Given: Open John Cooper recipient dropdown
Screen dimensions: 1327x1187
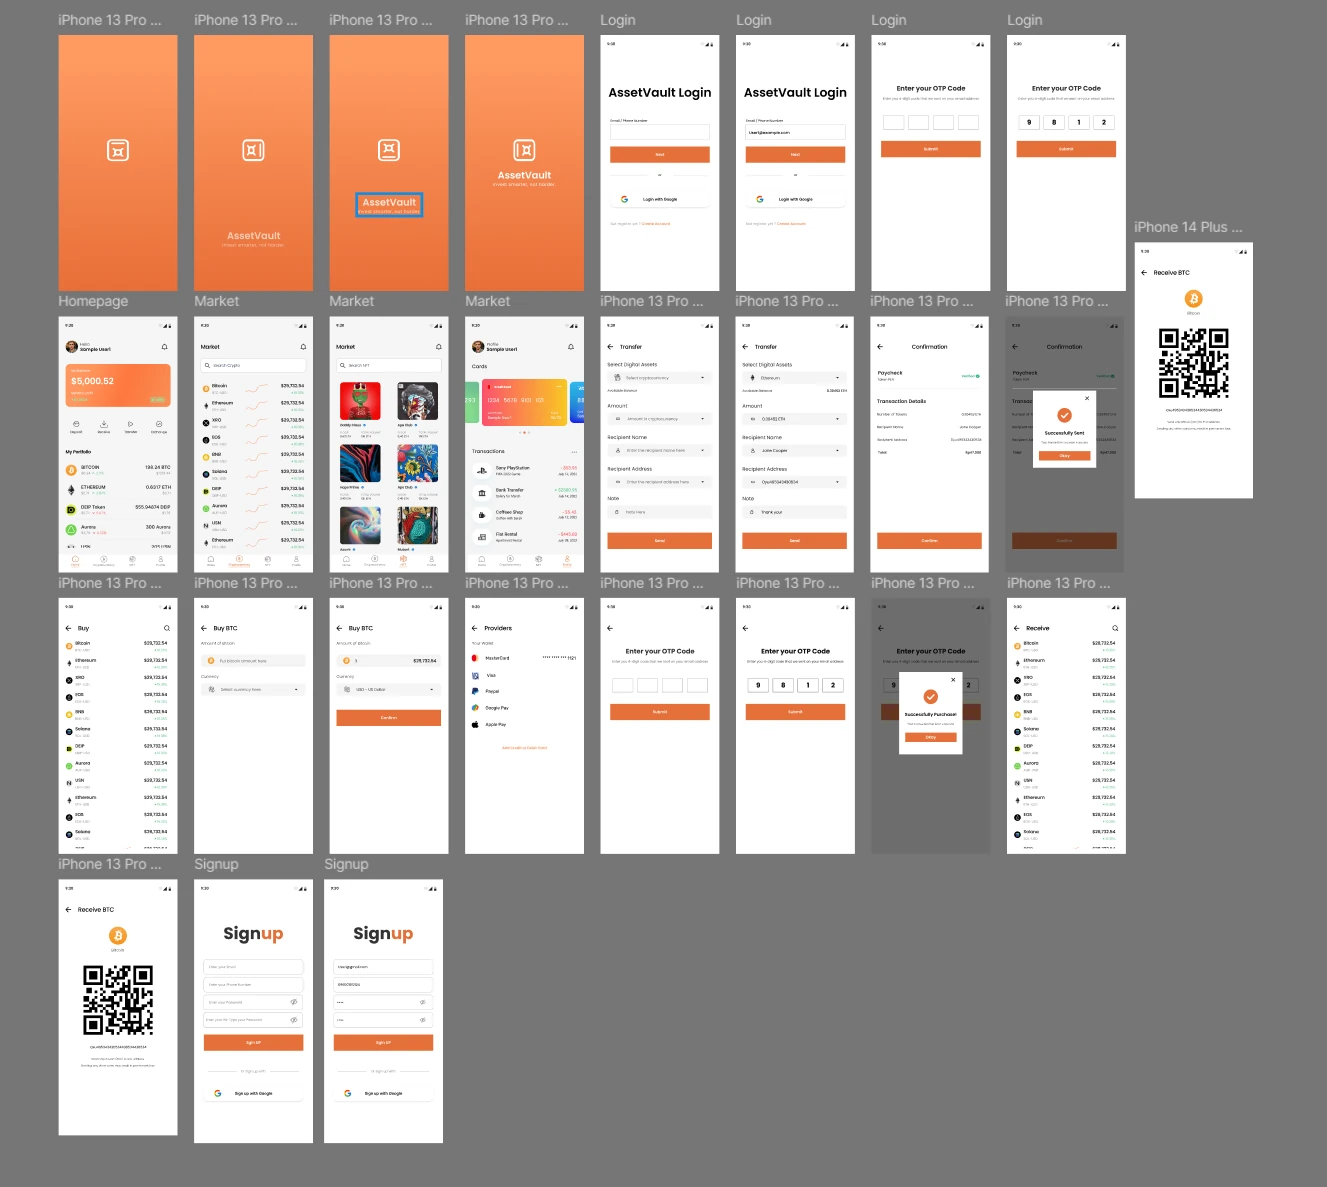Looking at the screenshot, I should 795,451.
